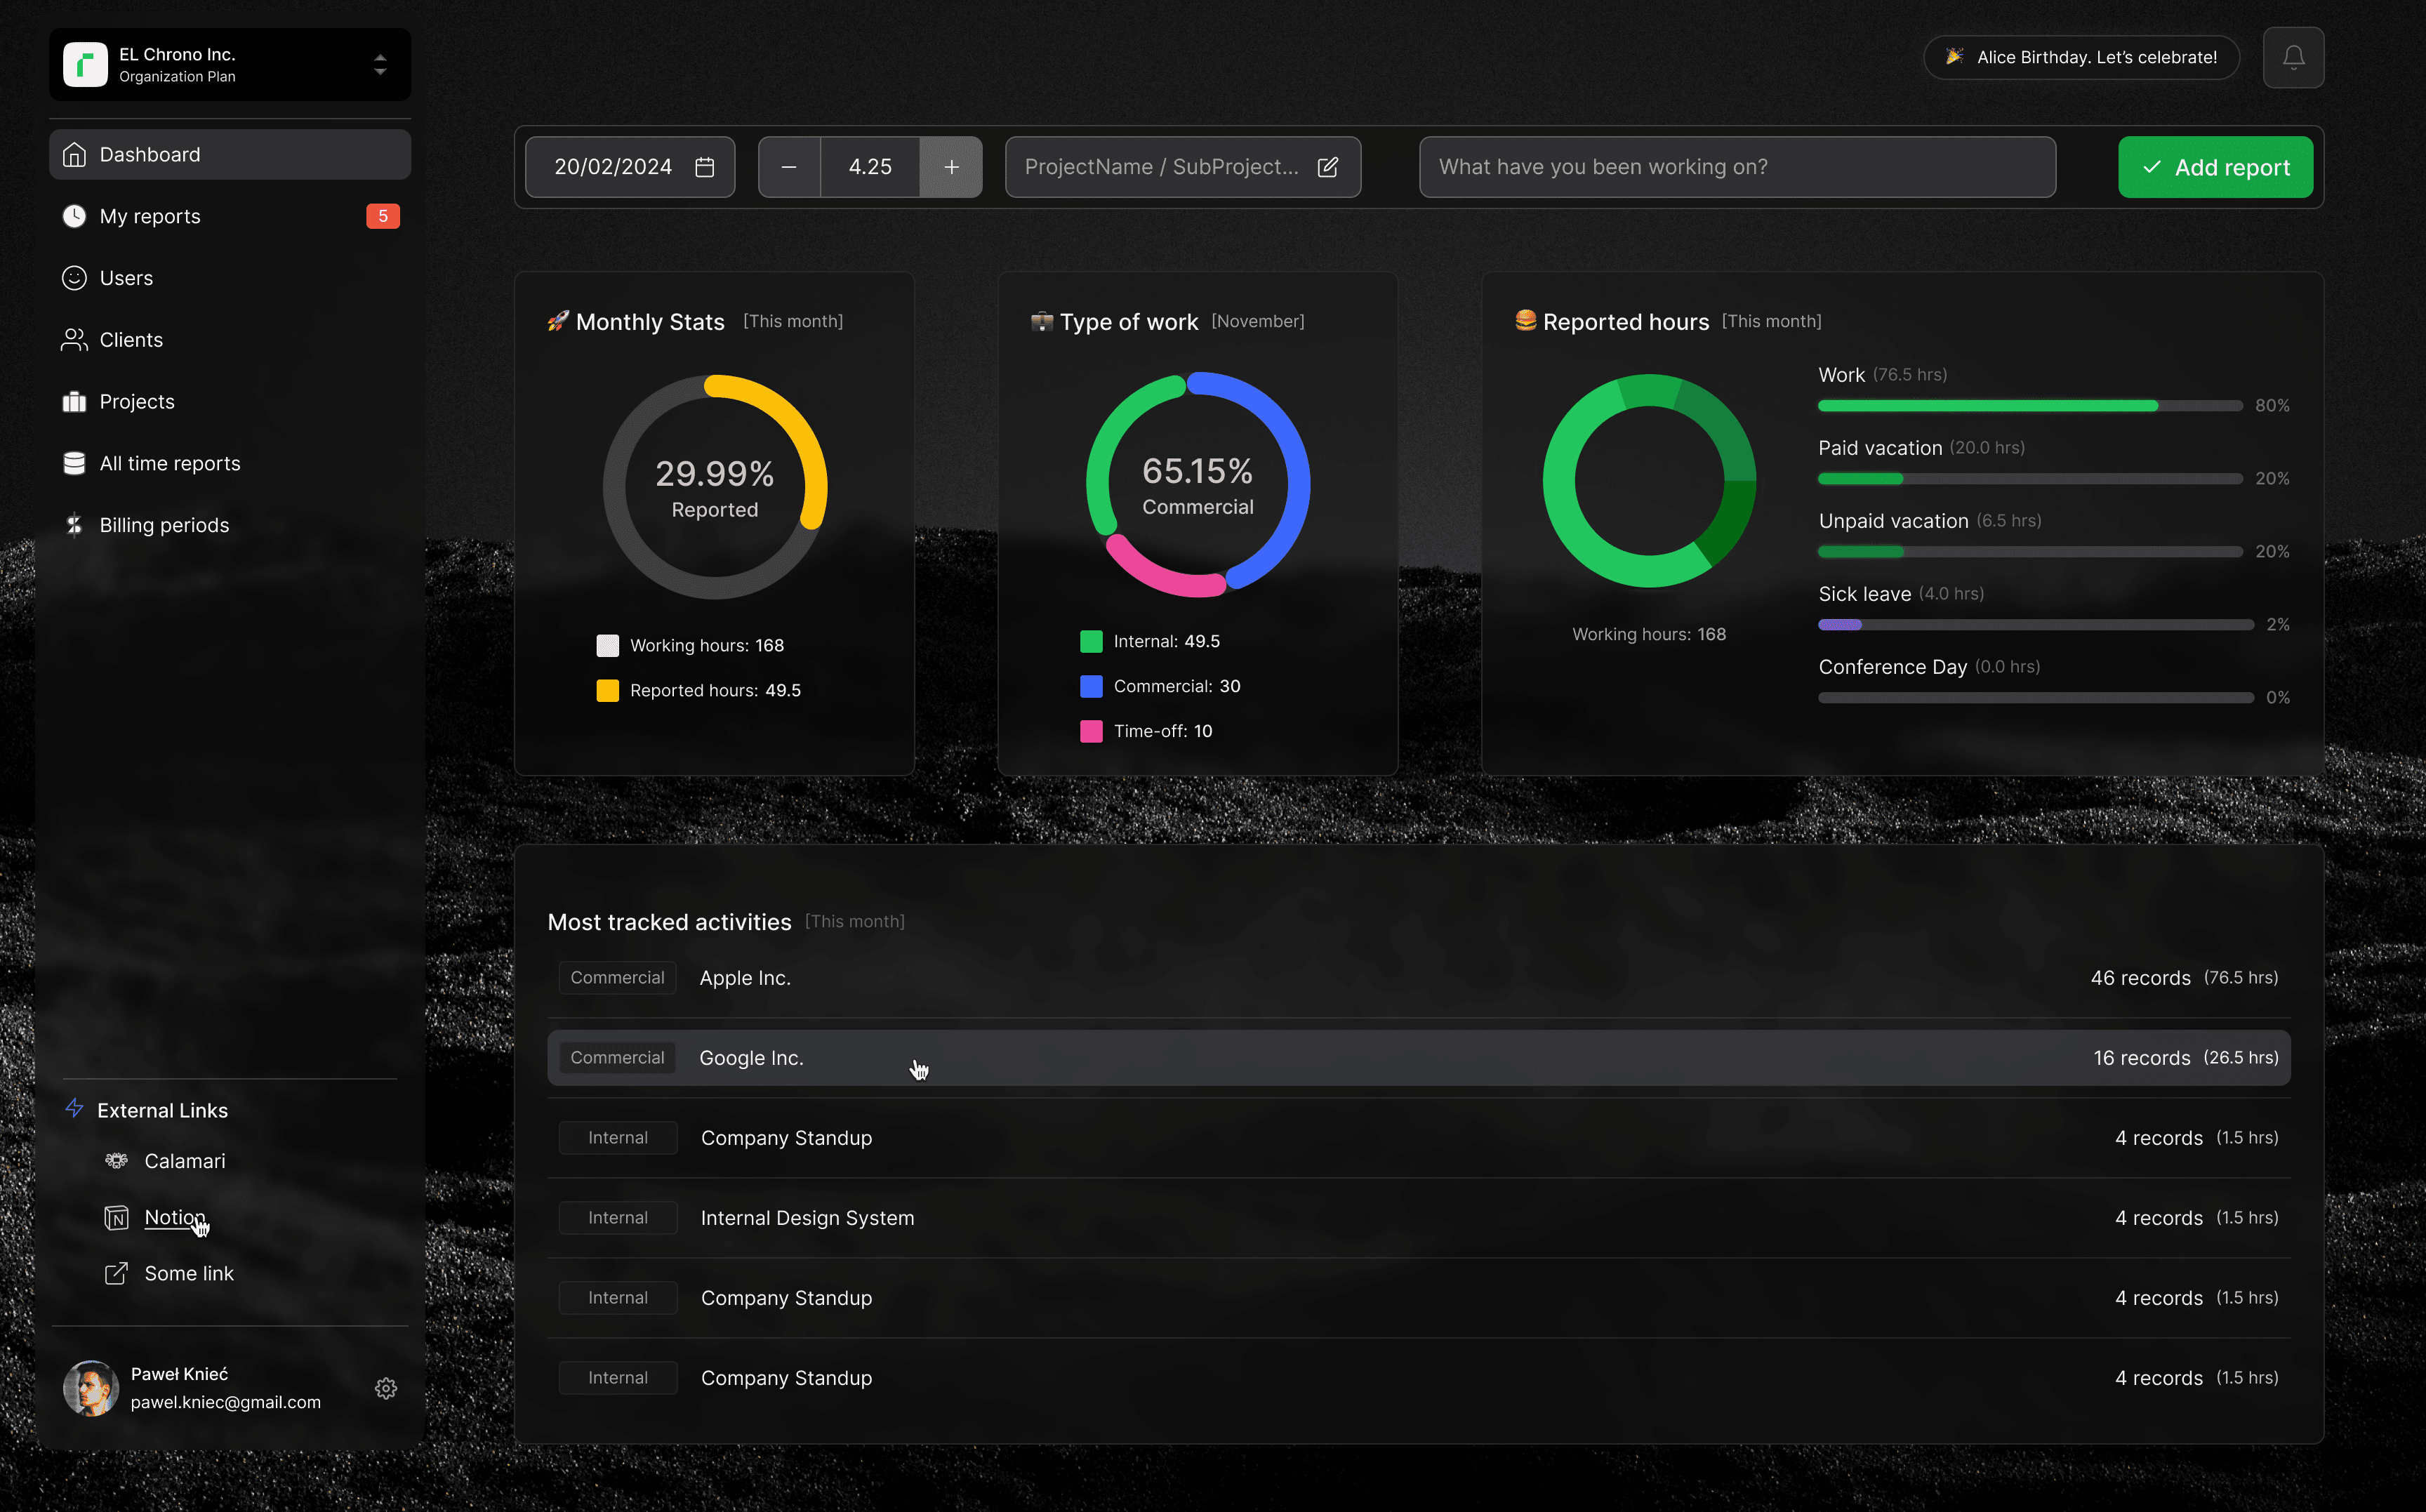Expand the EL Chrono Inc. organization switcher
Viewport: 2426px width, 1512px height.
(x=380, y=65)
